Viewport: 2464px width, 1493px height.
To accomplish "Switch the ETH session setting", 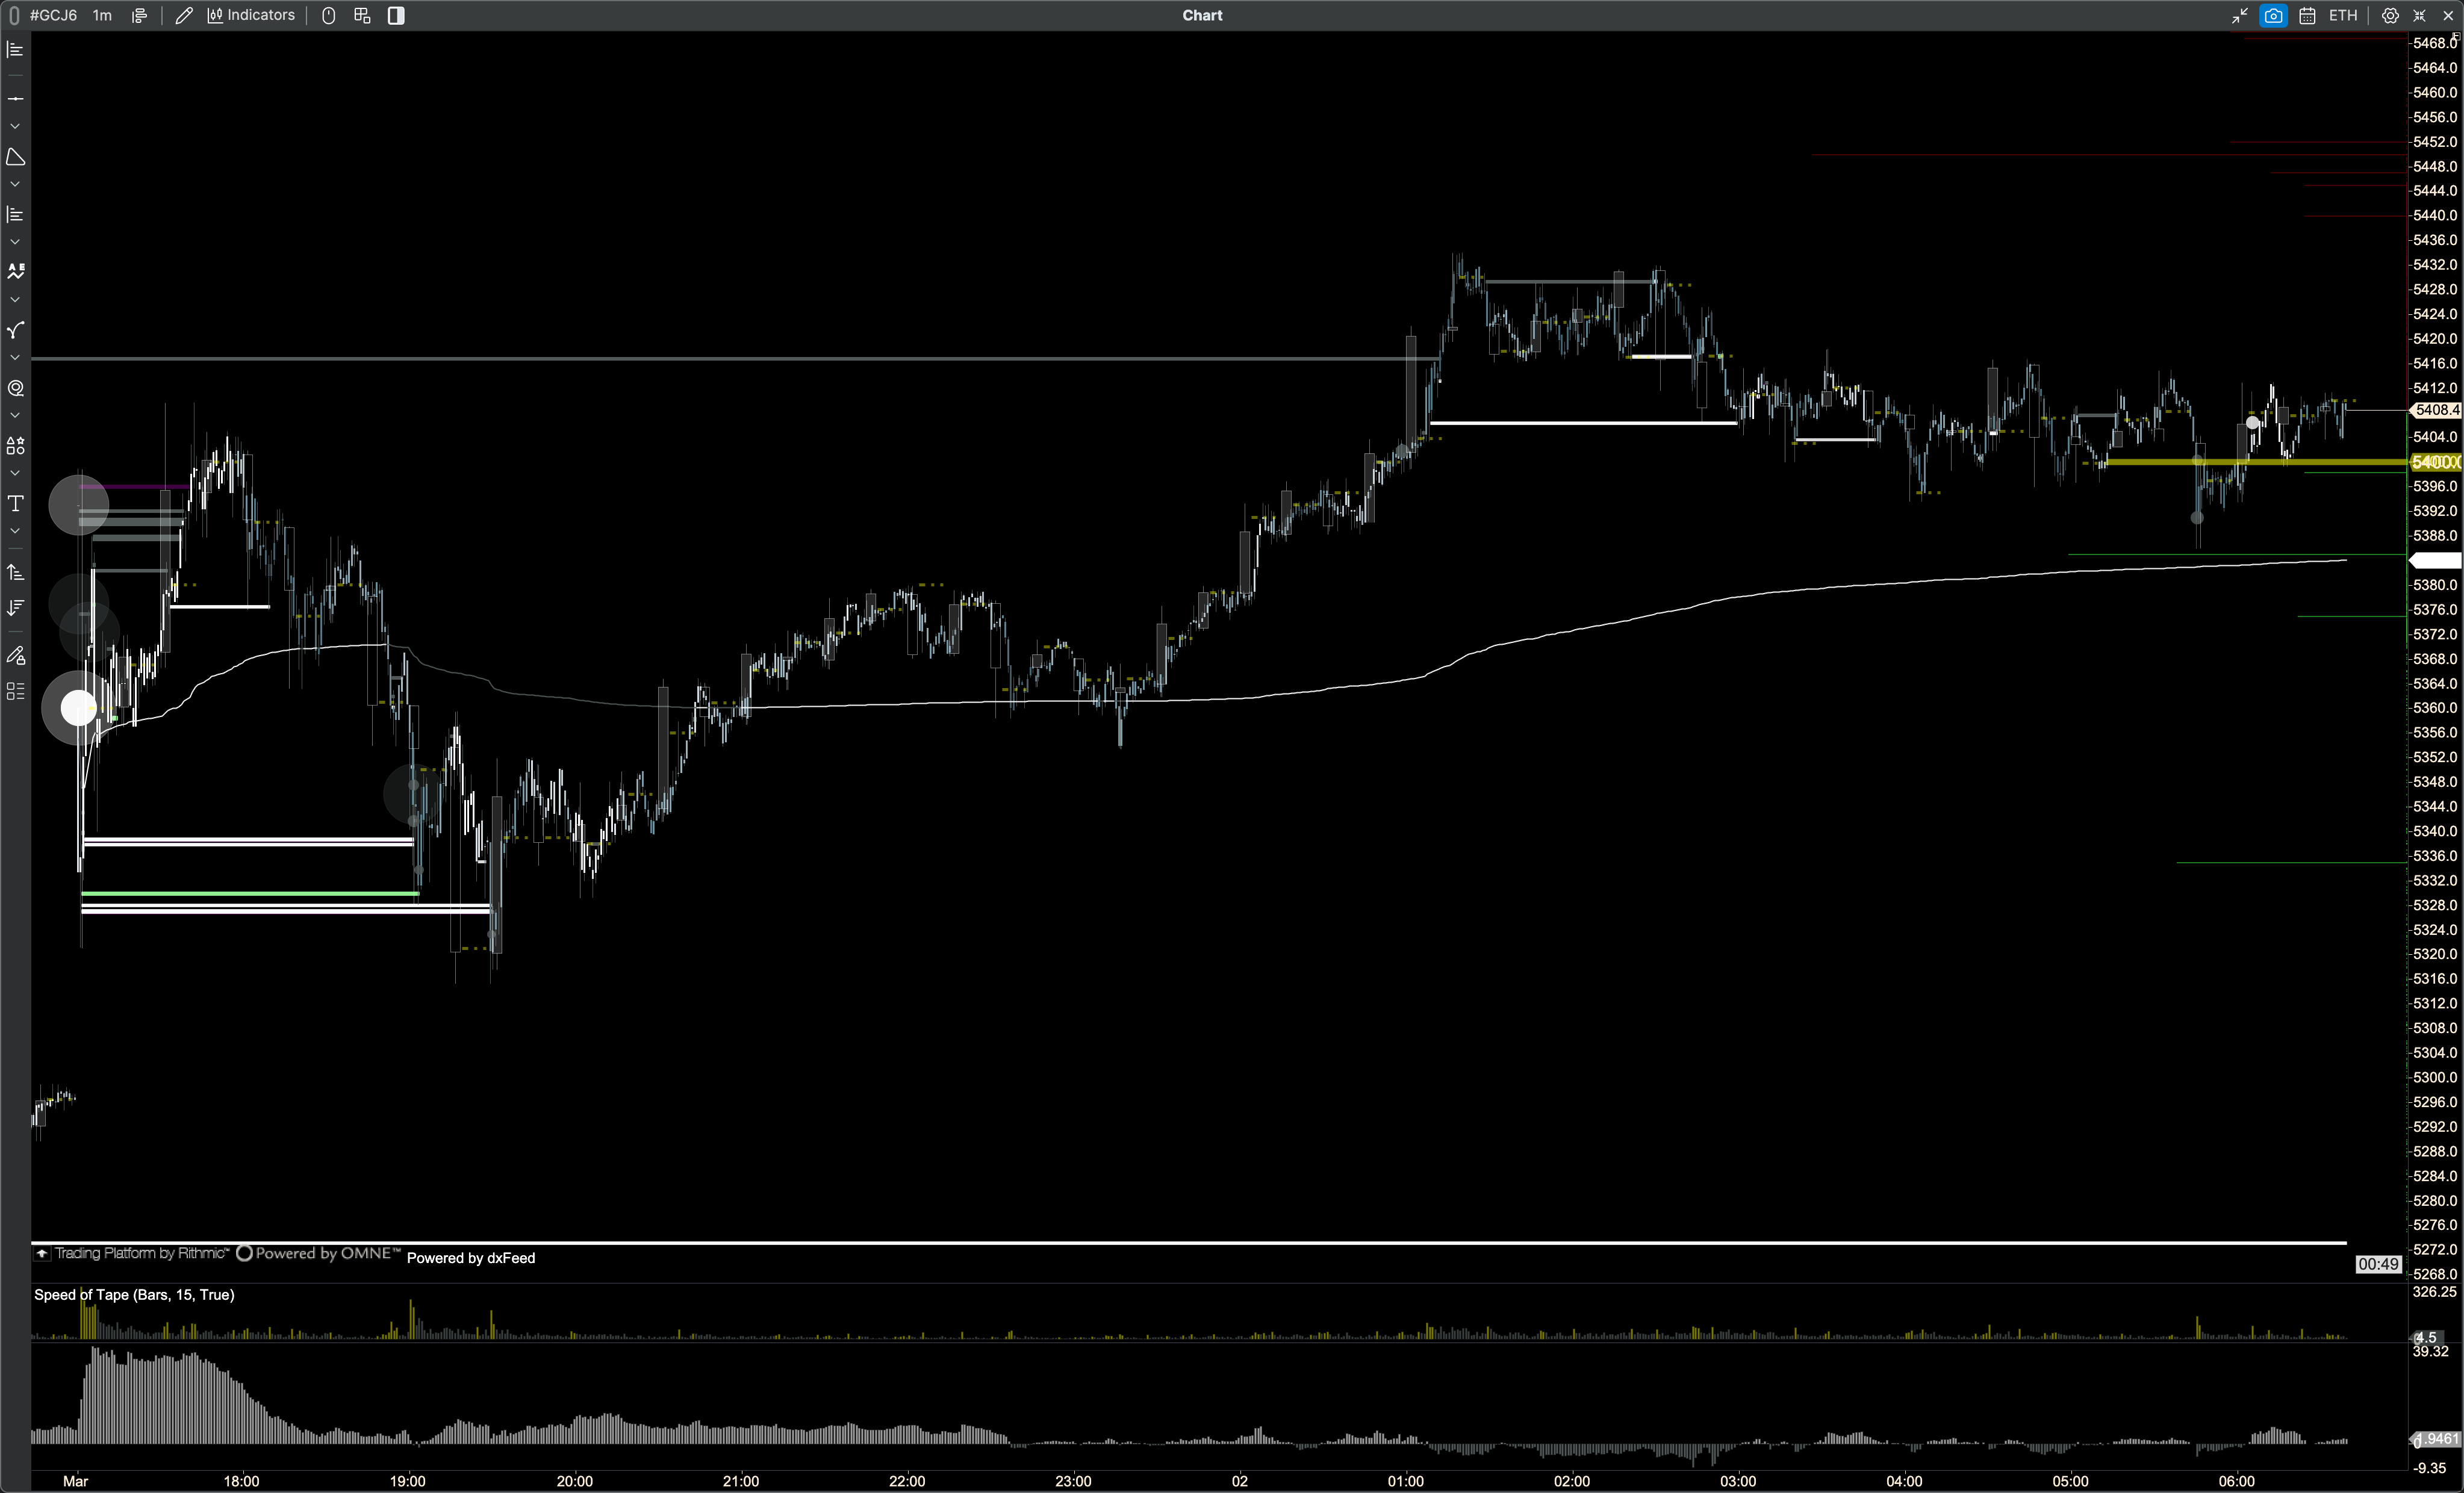I will (x=2343, y=15).
